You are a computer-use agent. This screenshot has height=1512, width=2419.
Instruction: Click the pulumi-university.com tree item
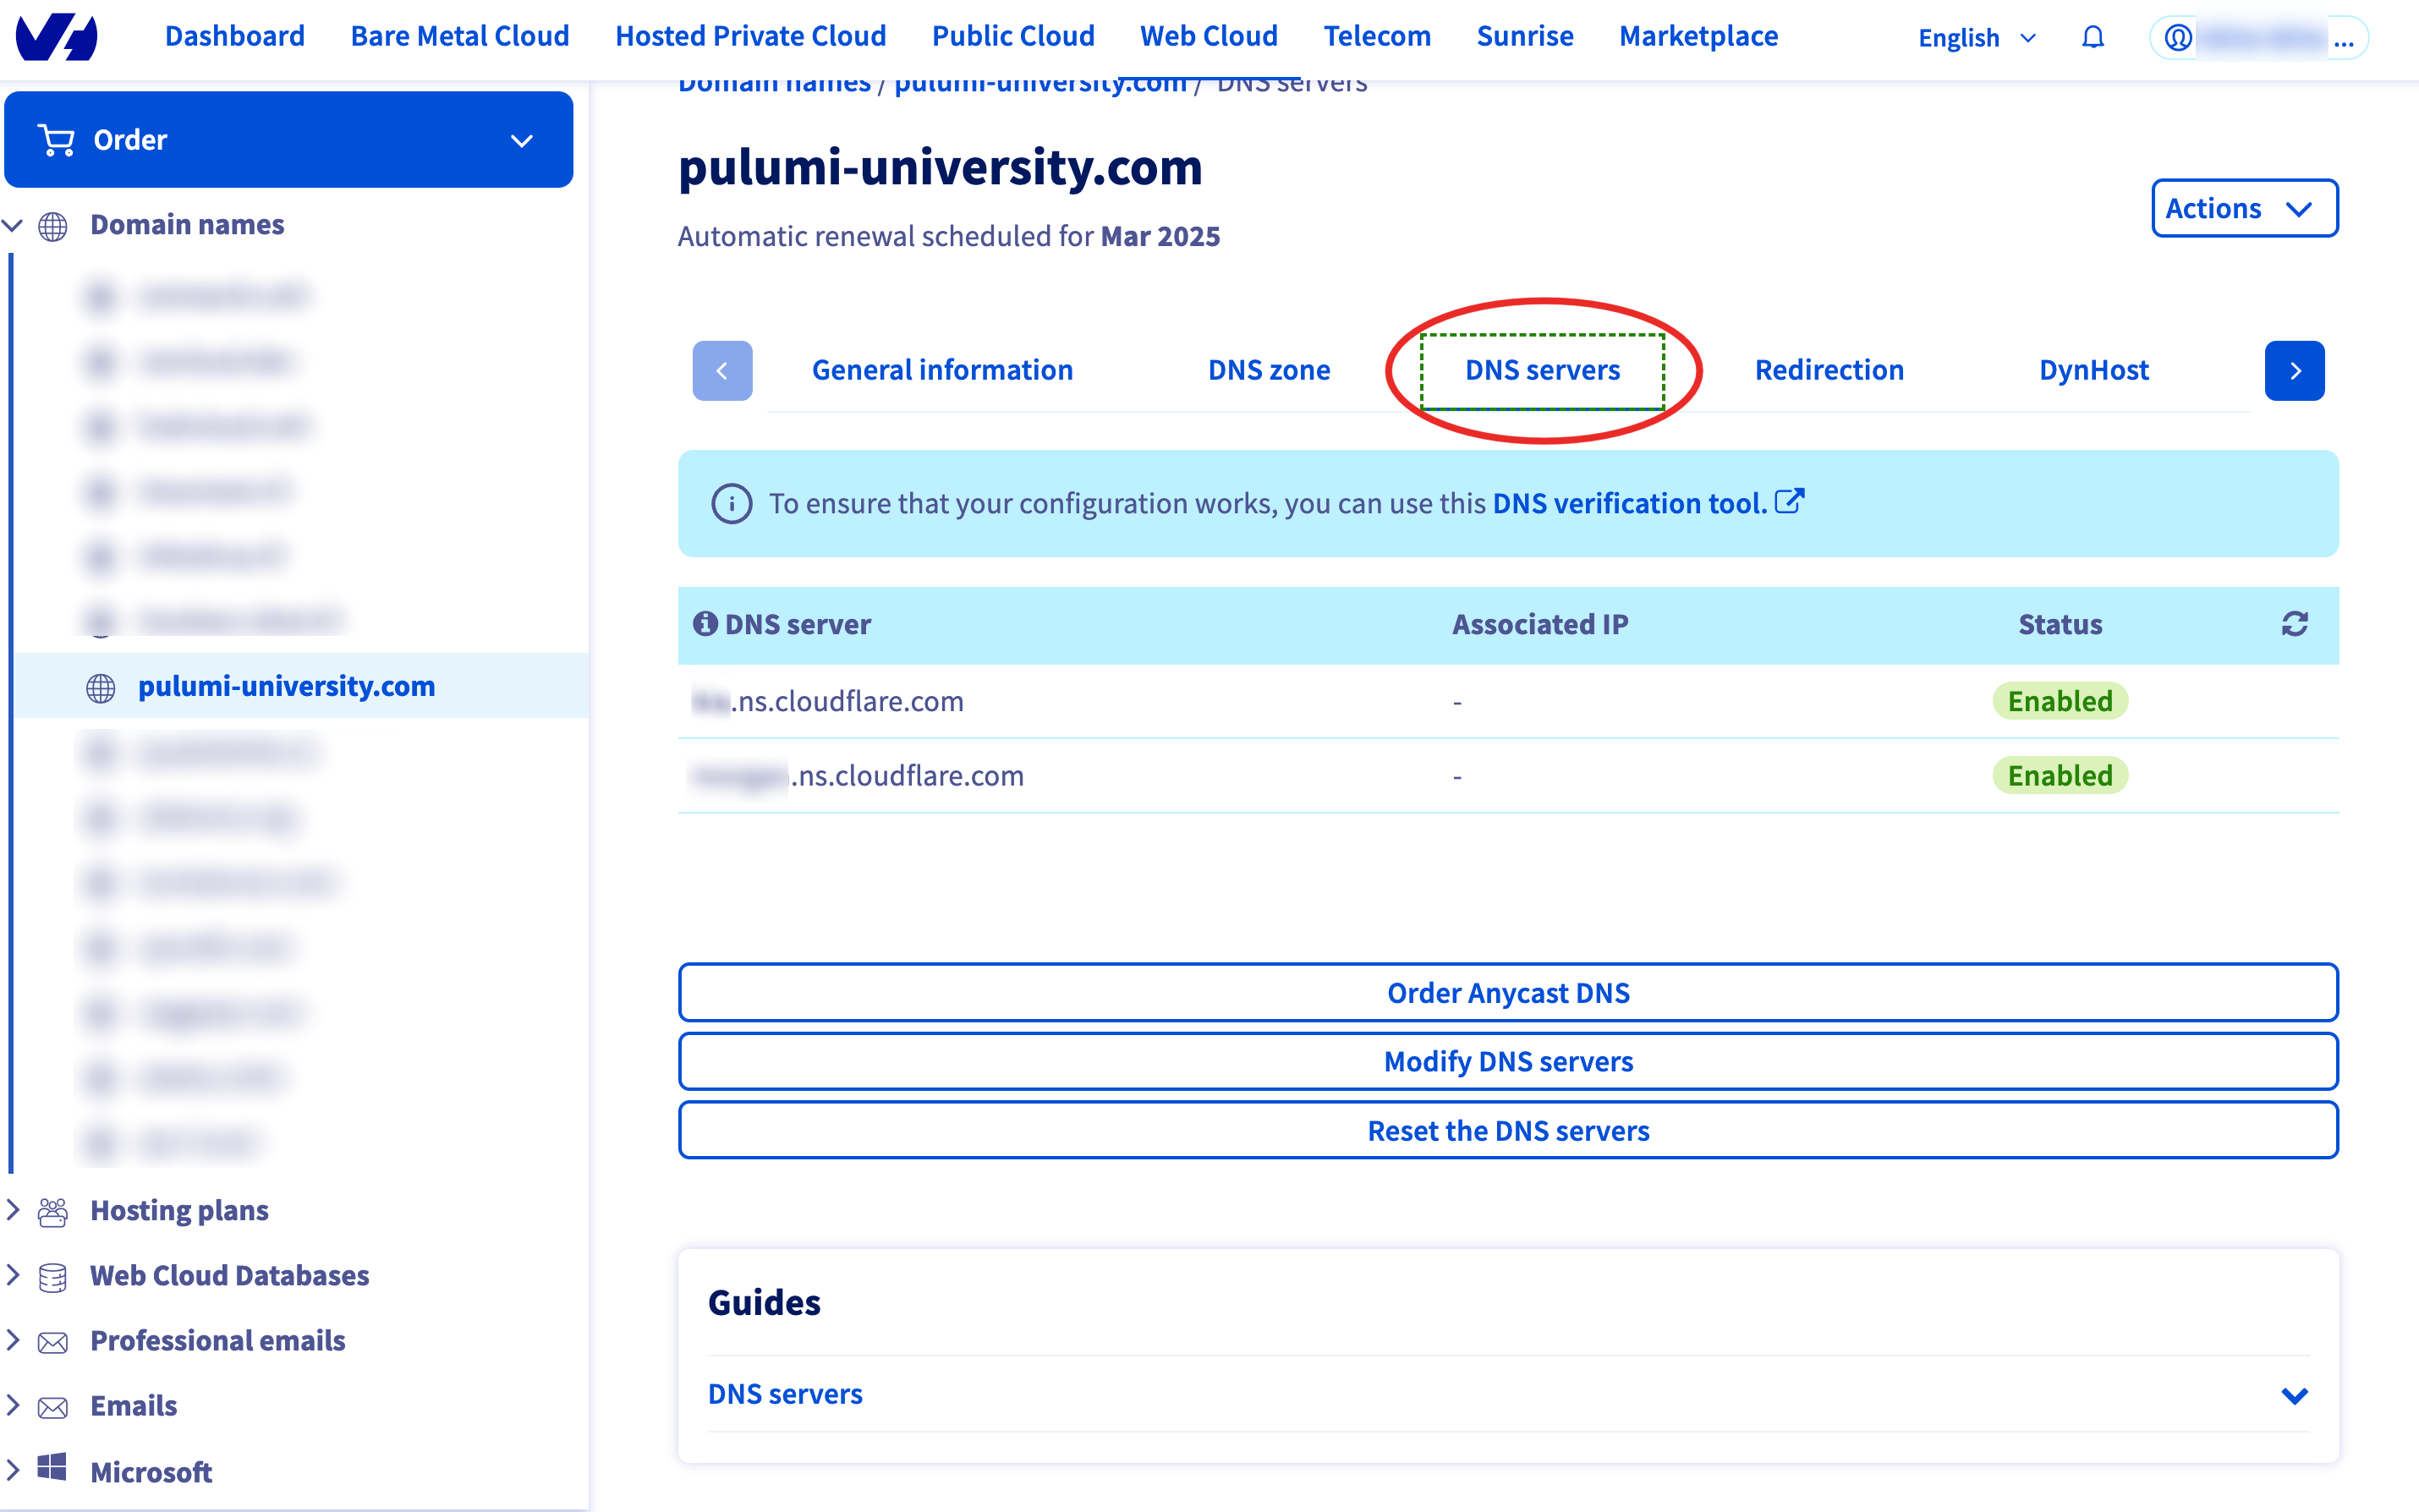(284, 687)
